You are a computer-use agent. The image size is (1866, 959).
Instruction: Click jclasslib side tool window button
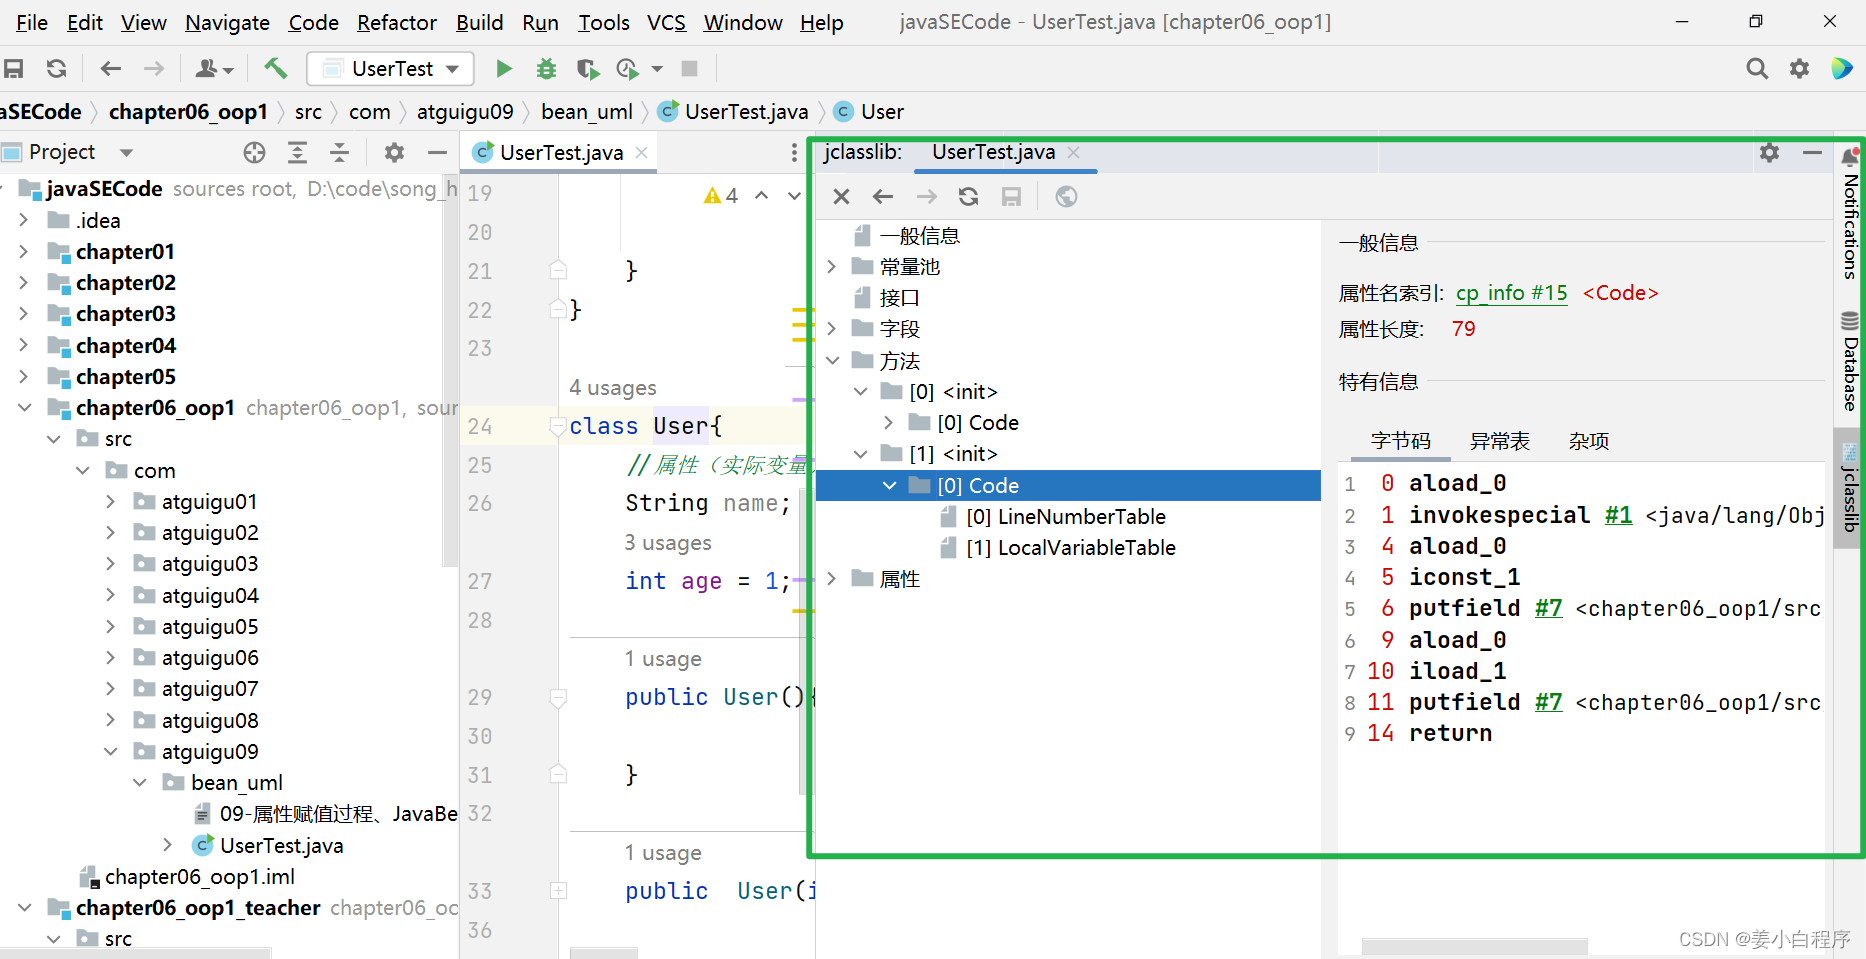pos(1850,486)
